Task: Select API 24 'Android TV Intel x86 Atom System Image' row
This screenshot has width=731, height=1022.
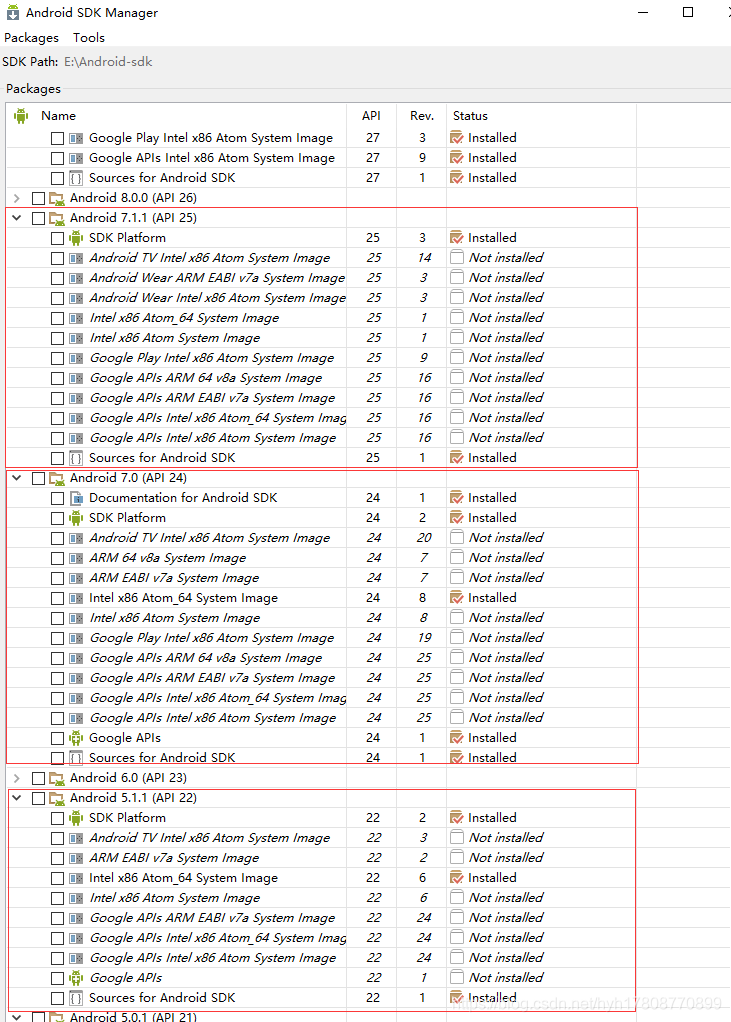Action: tap(321, 538)
